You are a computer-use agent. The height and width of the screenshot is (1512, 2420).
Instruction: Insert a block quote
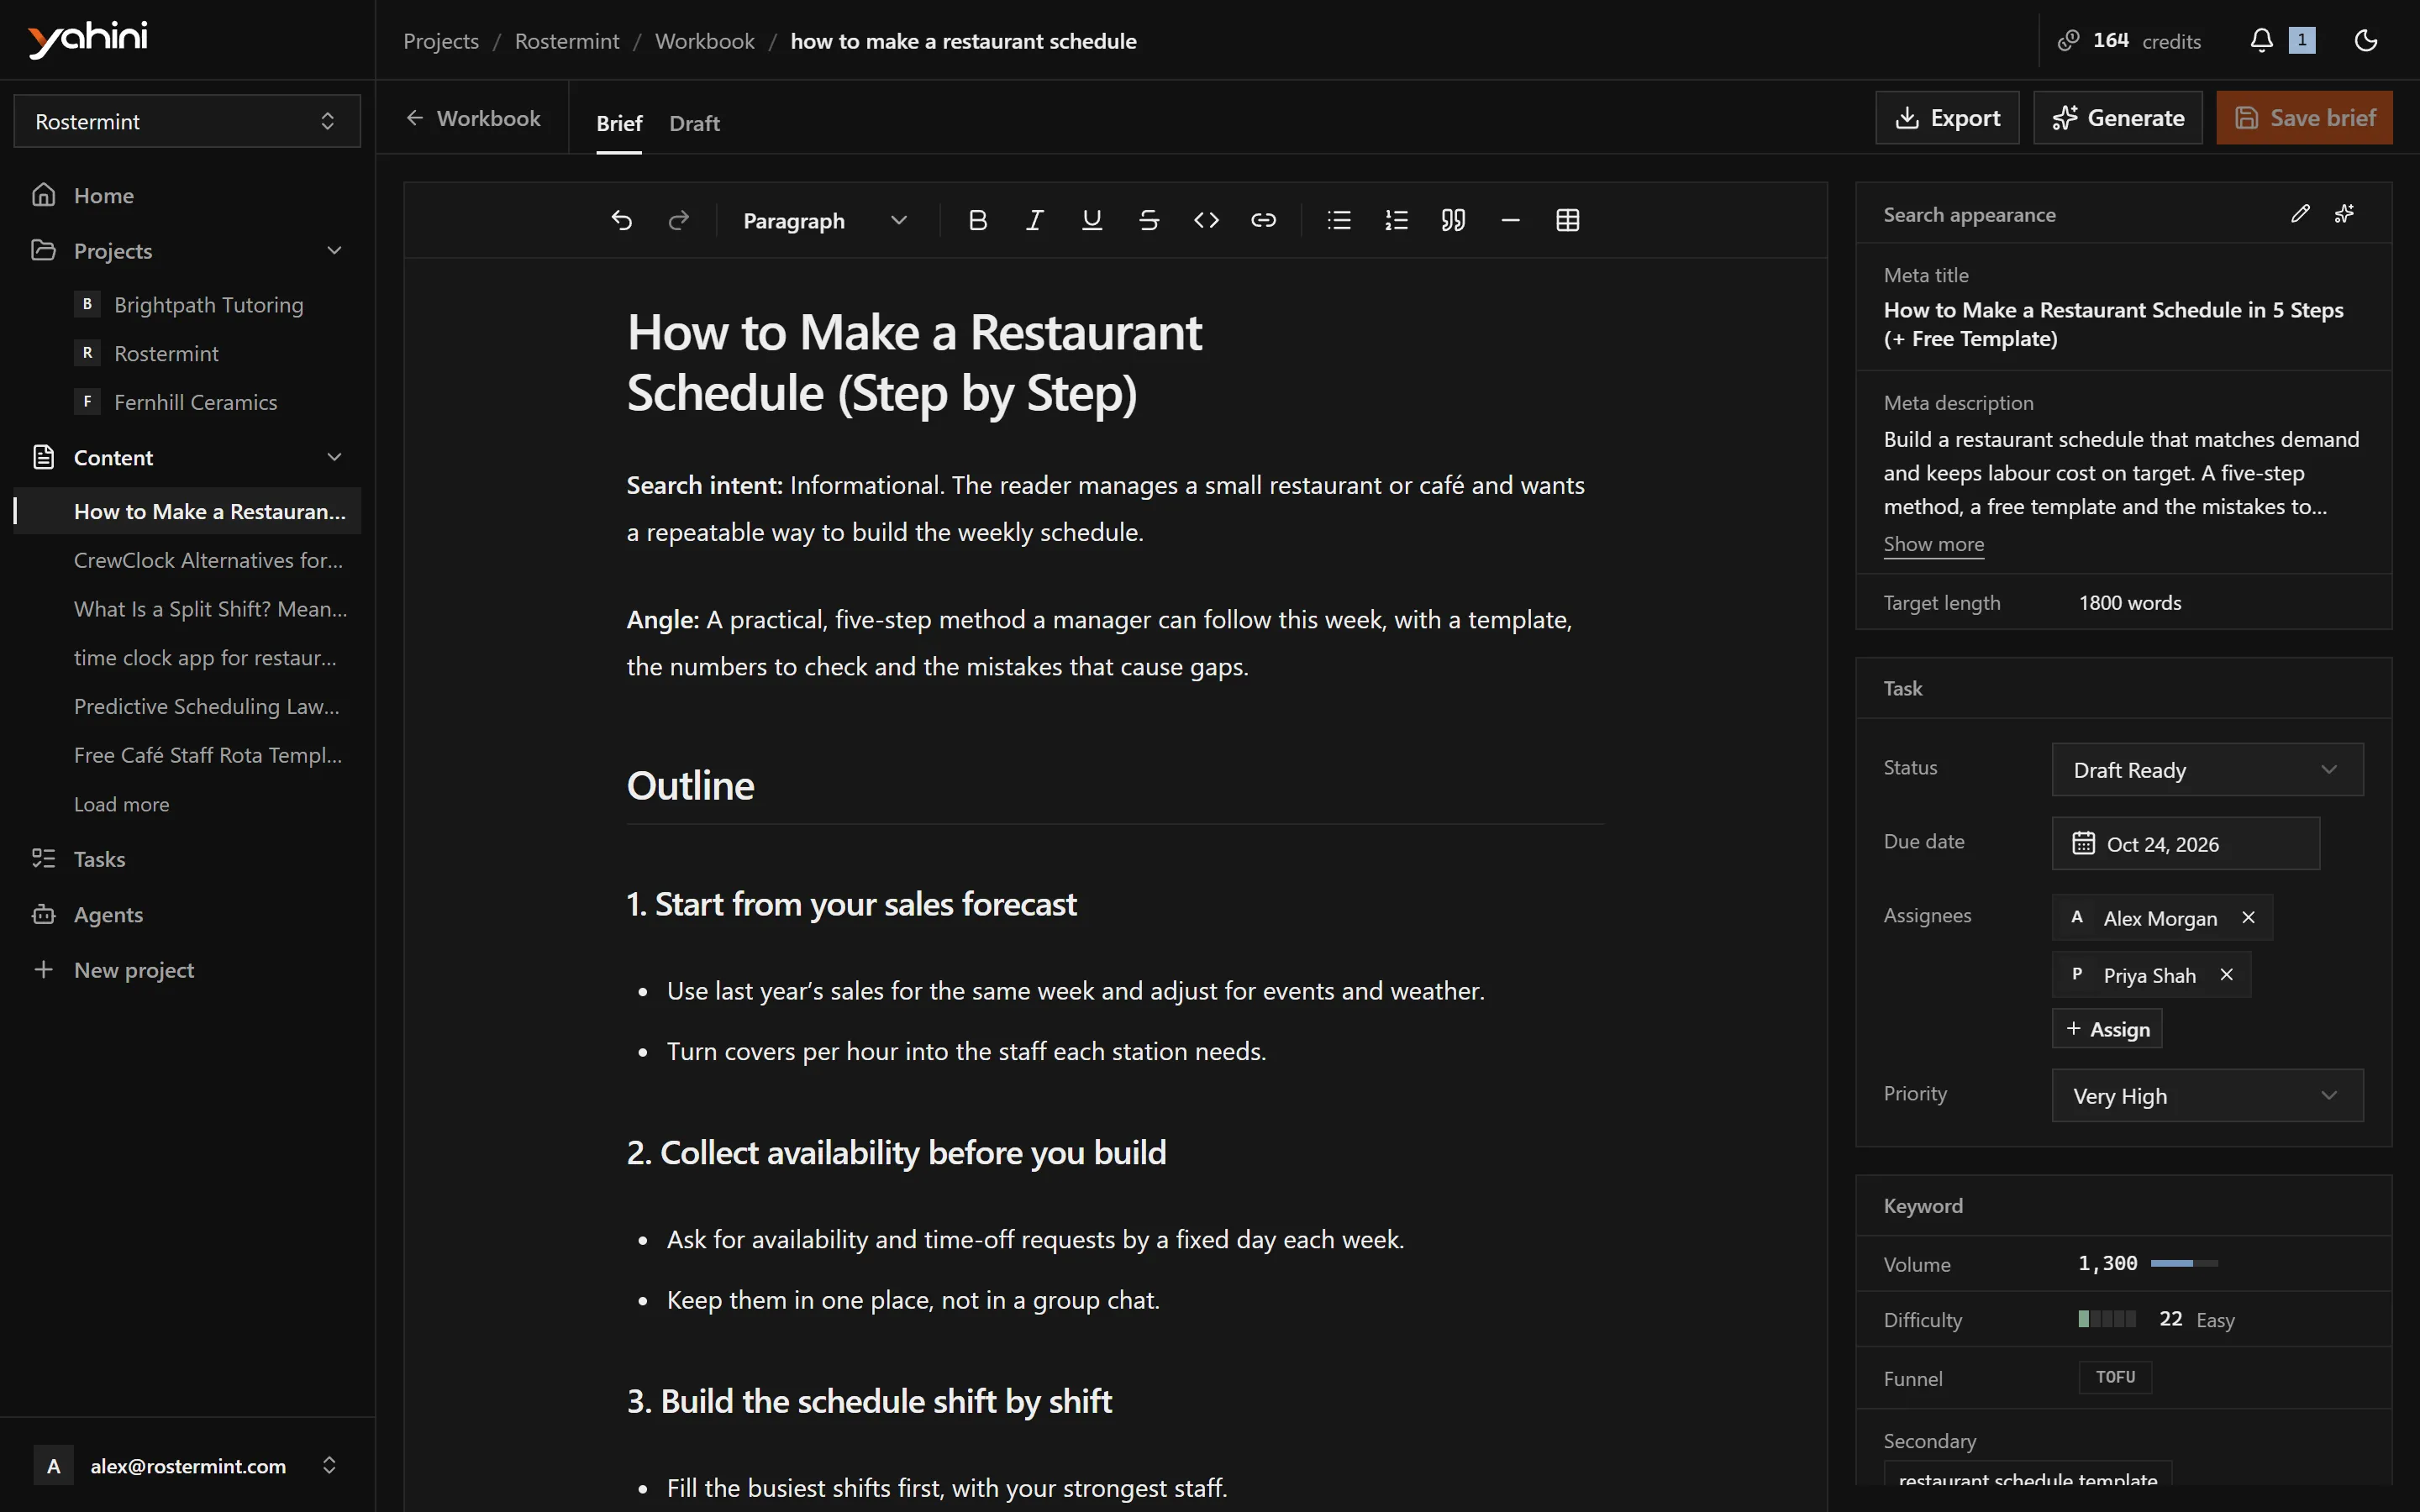click(x=1453, y=220)
